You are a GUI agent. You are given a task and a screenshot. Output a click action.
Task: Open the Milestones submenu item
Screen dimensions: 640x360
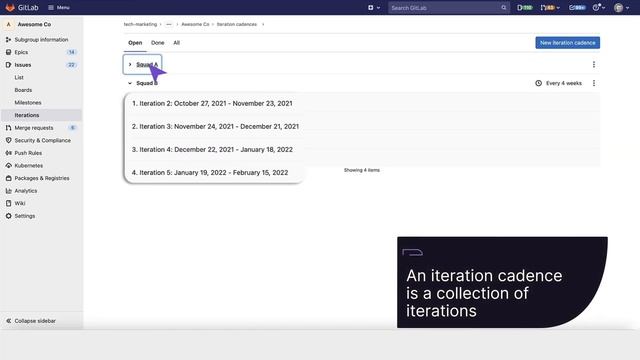click(28, 103)
